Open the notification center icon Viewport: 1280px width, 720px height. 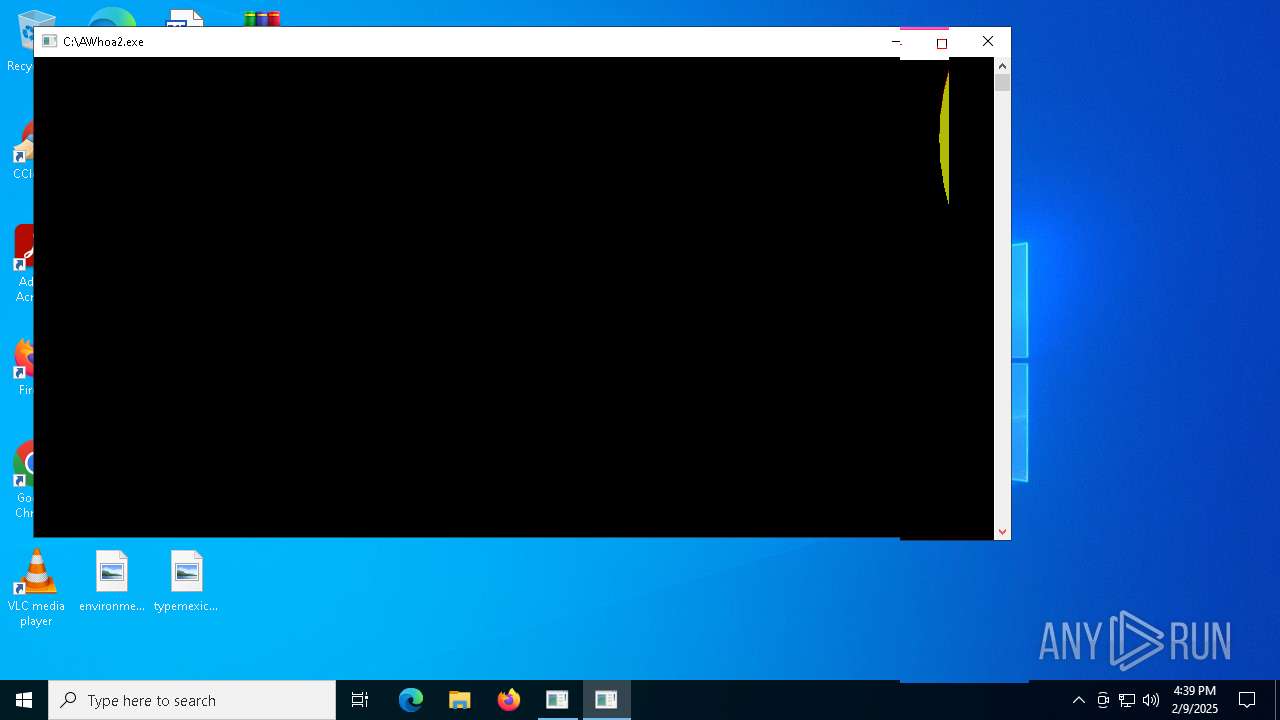(1247, 700)
